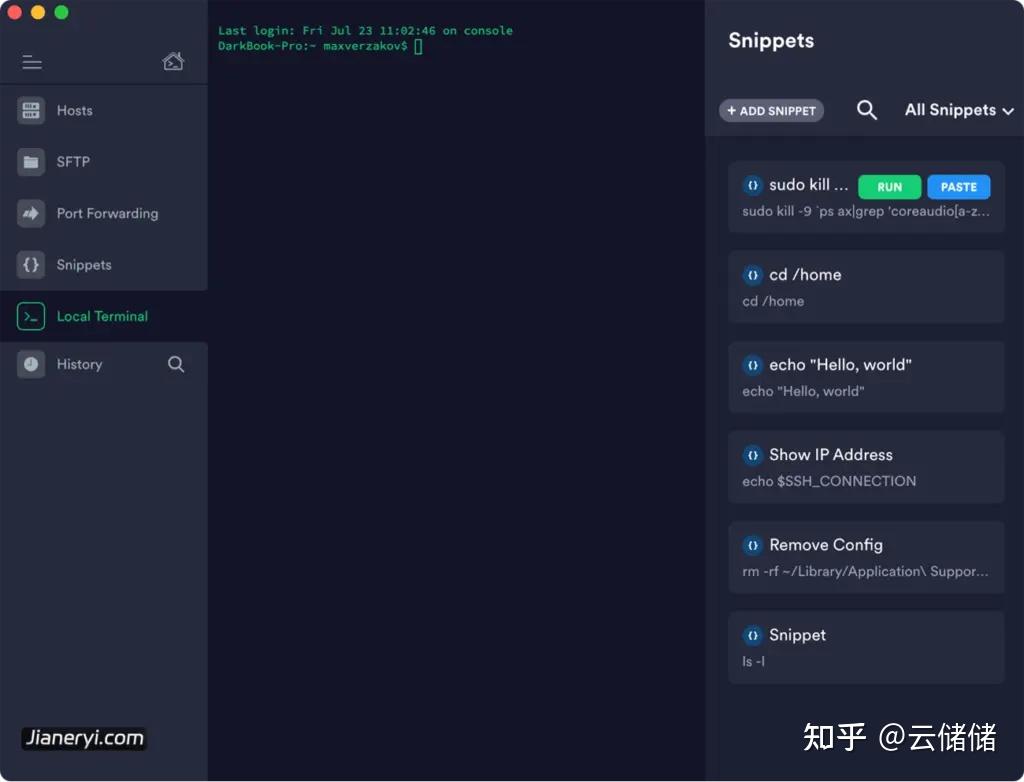This screenshot has height=782, width=1024.
Task: Paste the sudo kill snippet into terminal
Action: [958, 186]
